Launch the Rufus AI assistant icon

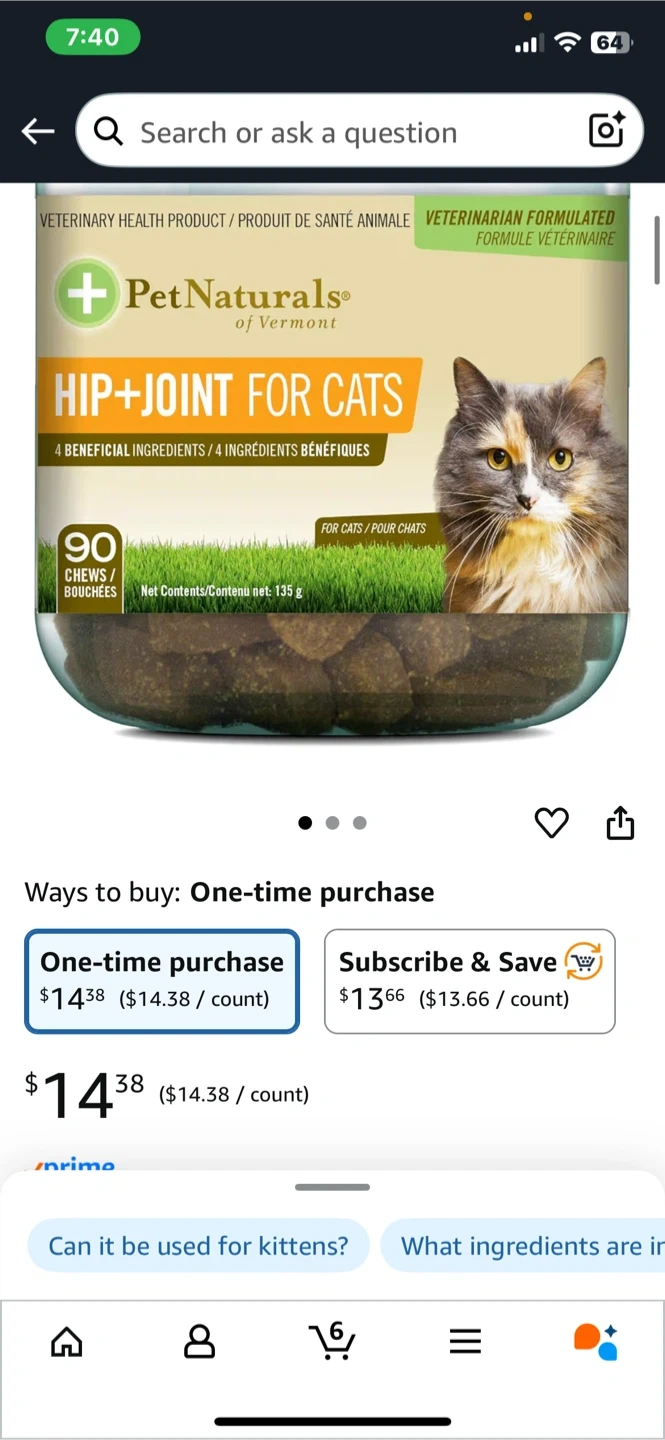coord(596,1341)
